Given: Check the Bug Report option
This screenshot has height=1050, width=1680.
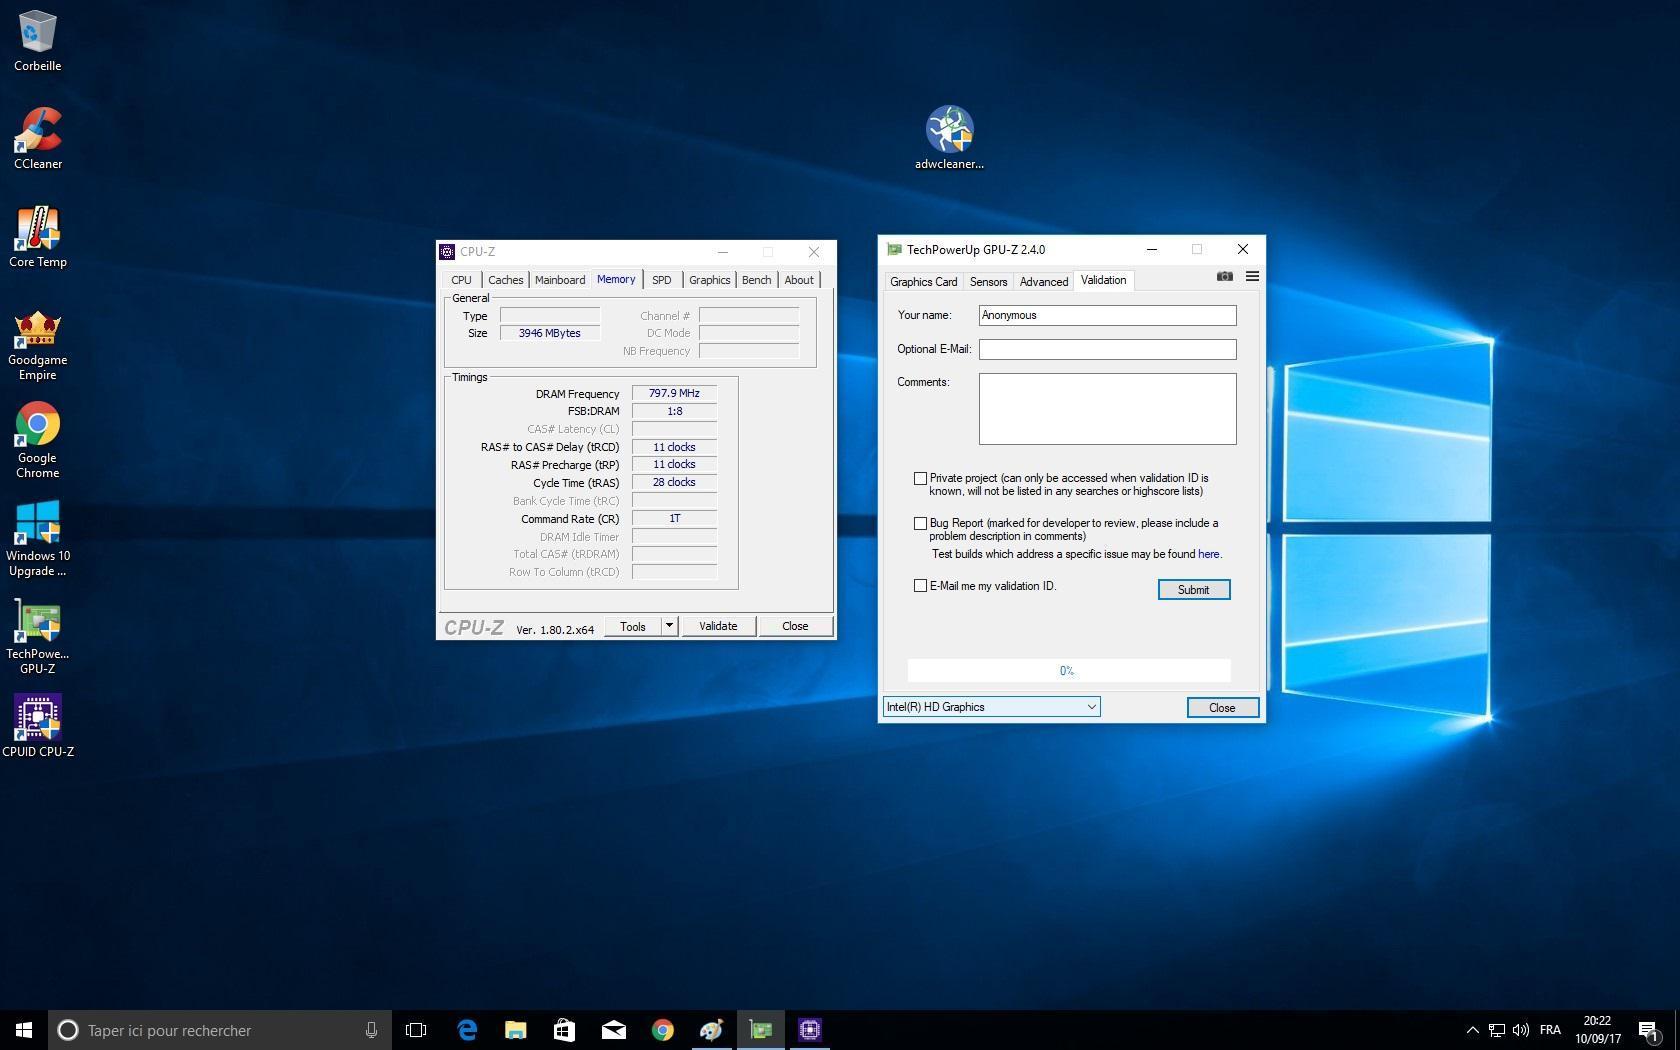Looking at the screenshot, I should [x=920, y=524].
